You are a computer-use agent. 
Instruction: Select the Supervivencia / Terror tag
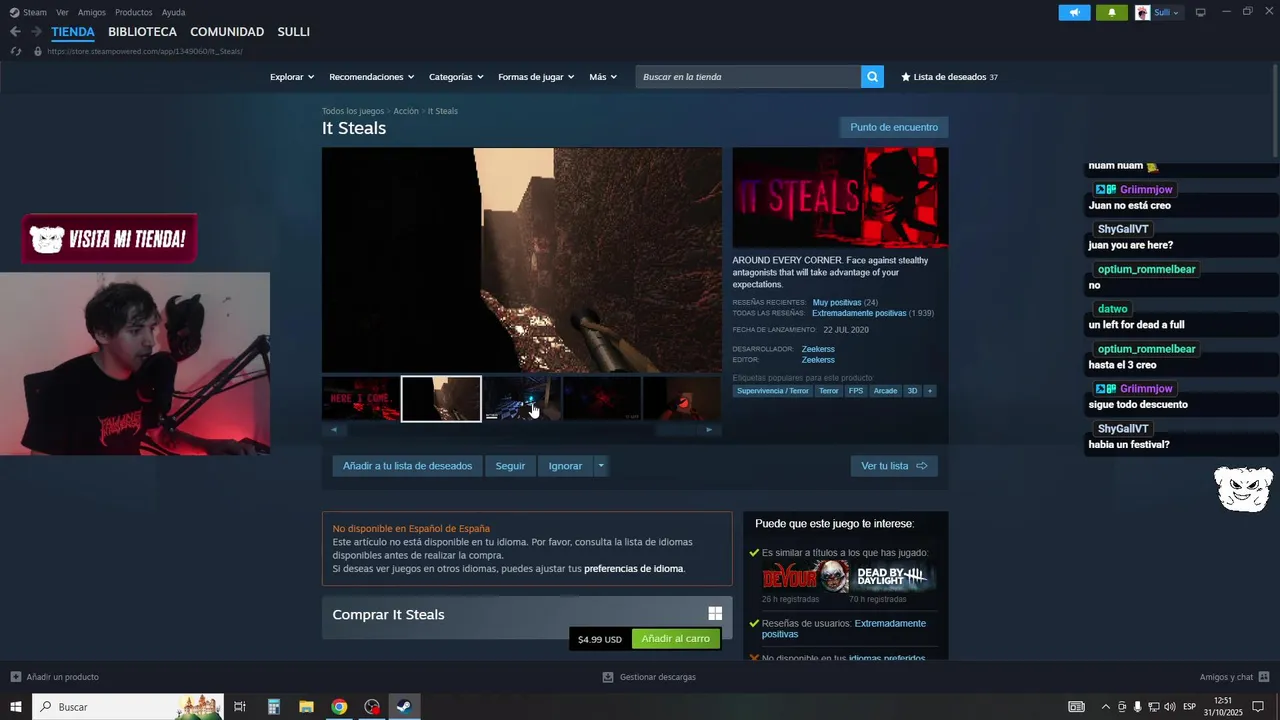[x=773, y=391]
